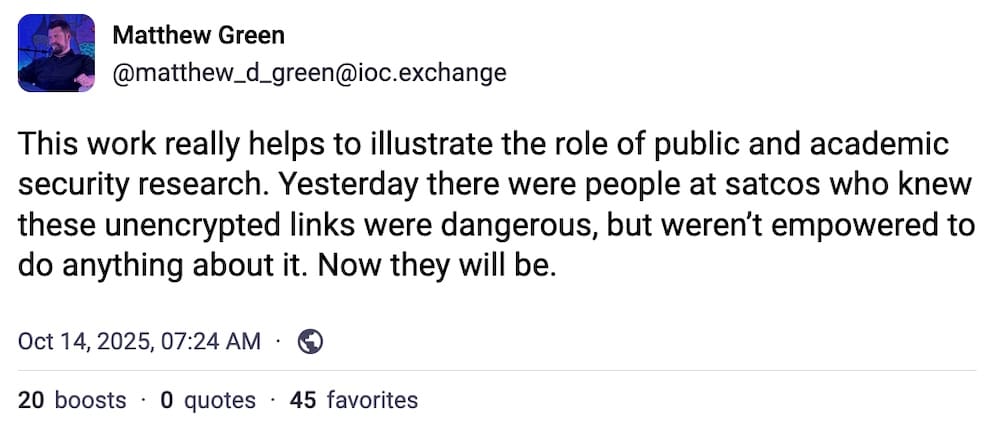Open the Matthew Green display name
The width and height of the screenshot is (1000, 438).
[198, 35]
